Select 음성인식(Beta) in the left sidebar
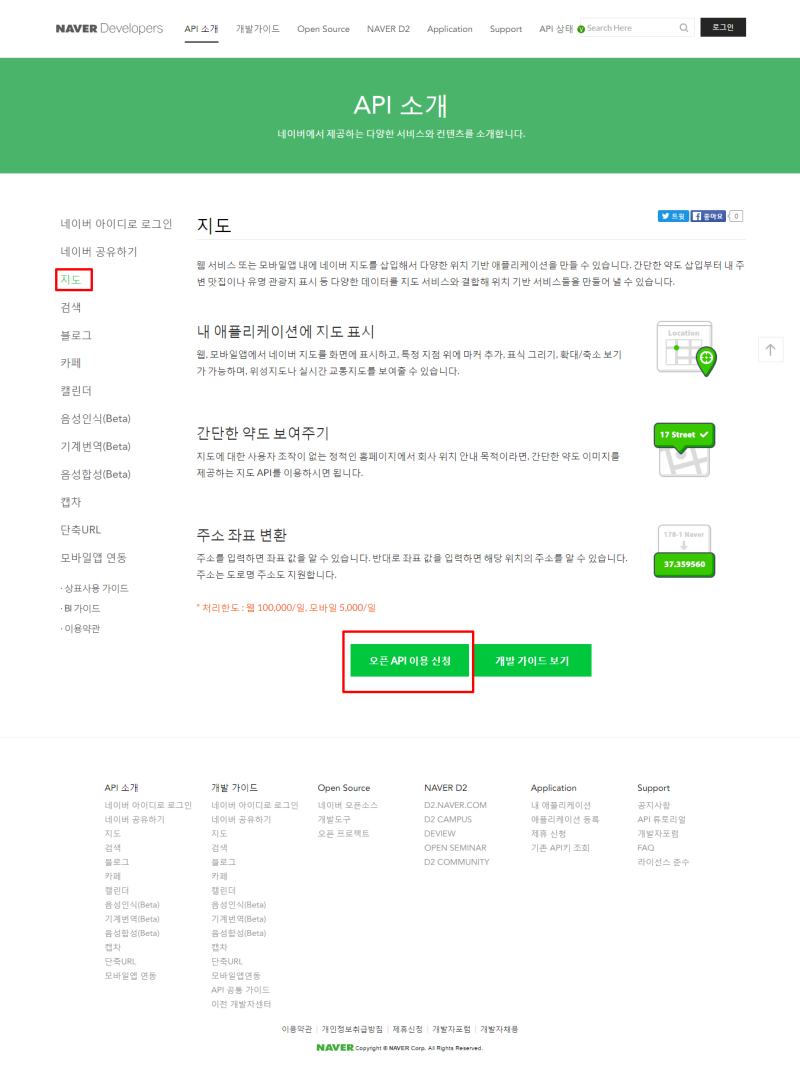The width and height of the screenshot is (800, 1075). (x=95, y=418)
